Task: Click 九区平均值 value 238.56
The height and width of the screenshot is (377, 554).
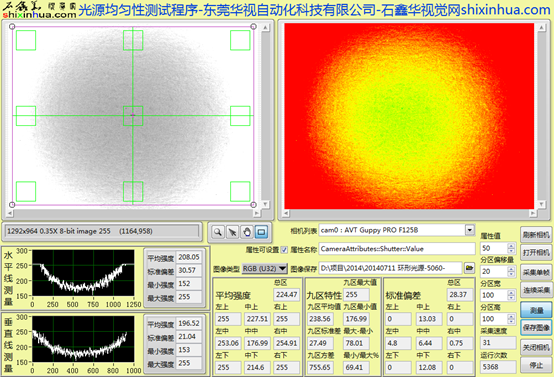Action: point(320,319)
